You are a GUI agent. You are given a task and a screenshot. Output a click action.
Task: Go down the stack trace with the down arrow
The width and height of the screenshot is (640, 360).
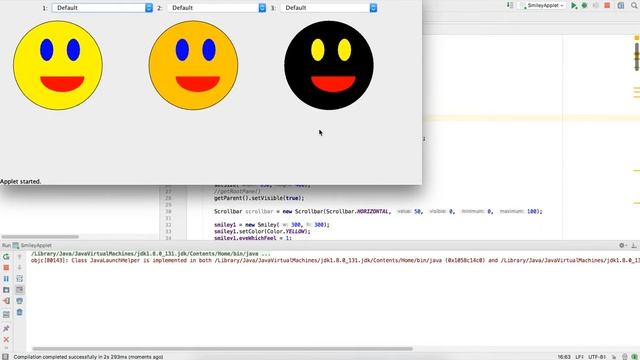coord(20,268)
